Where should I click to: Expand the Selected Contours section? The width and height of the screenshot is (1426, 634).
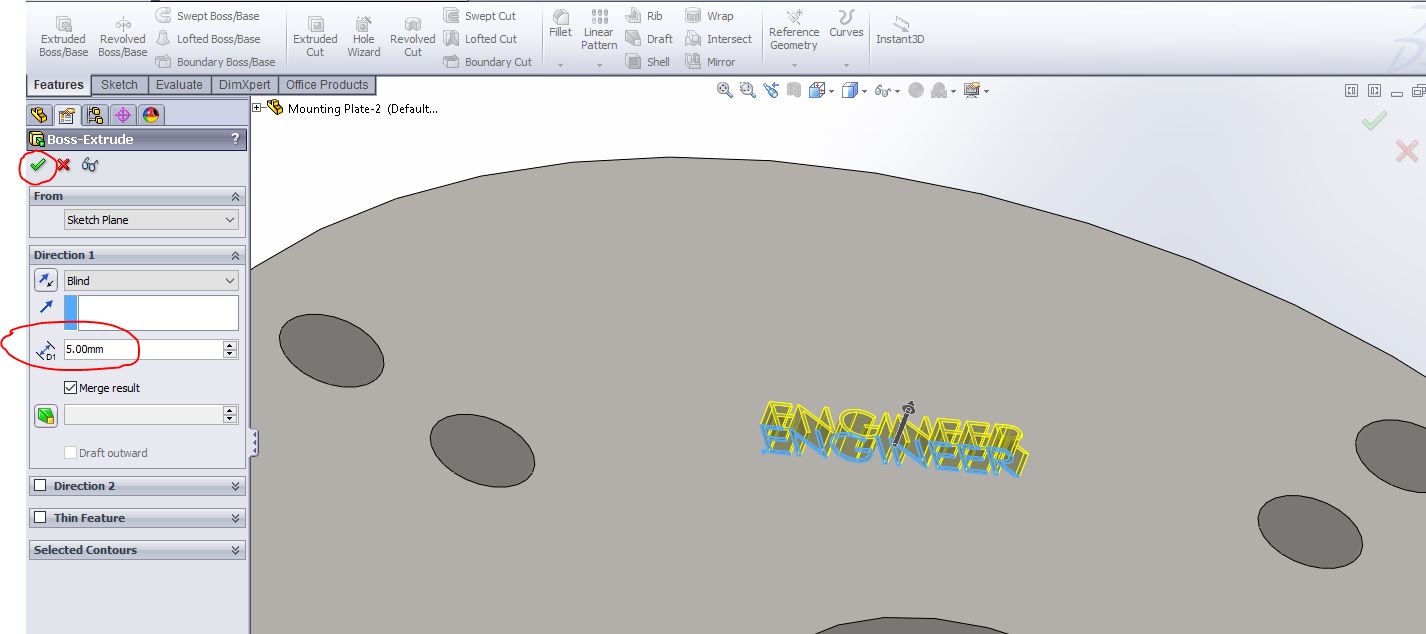click(236, 550)
